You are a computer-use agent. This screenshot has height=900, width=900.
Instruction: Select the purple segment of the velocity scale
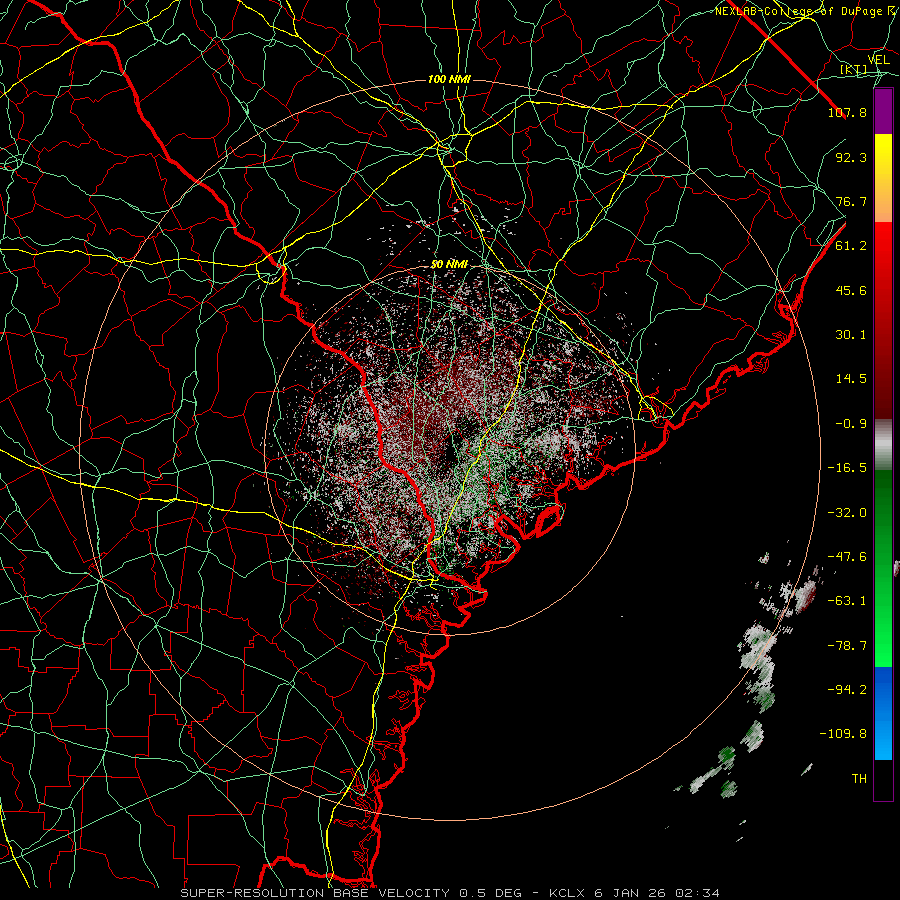point(883,112)
